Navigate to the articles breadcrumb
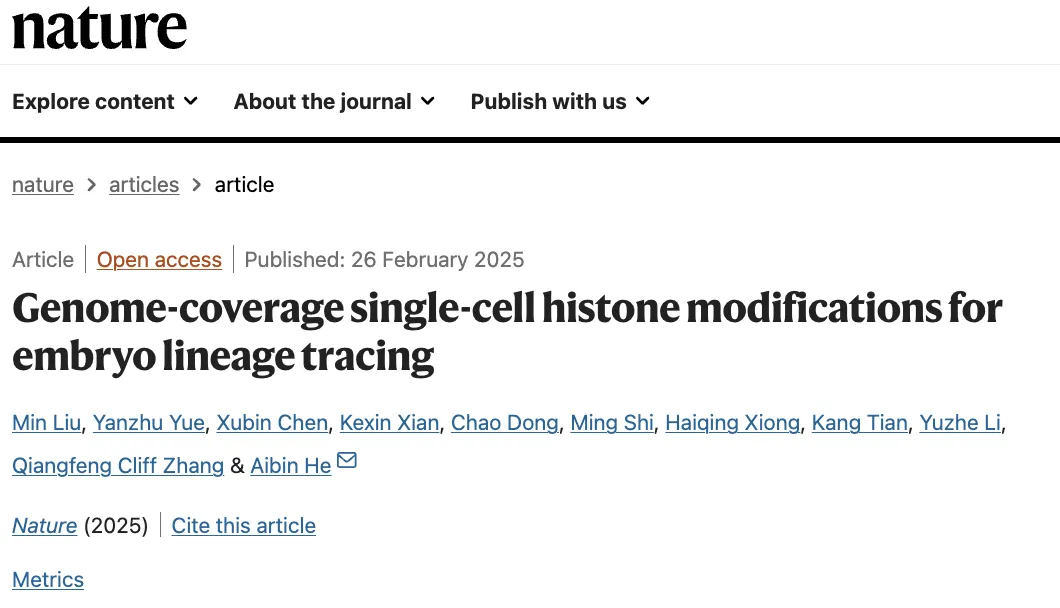Screen dimensions: 1060x608 (144, 185)
